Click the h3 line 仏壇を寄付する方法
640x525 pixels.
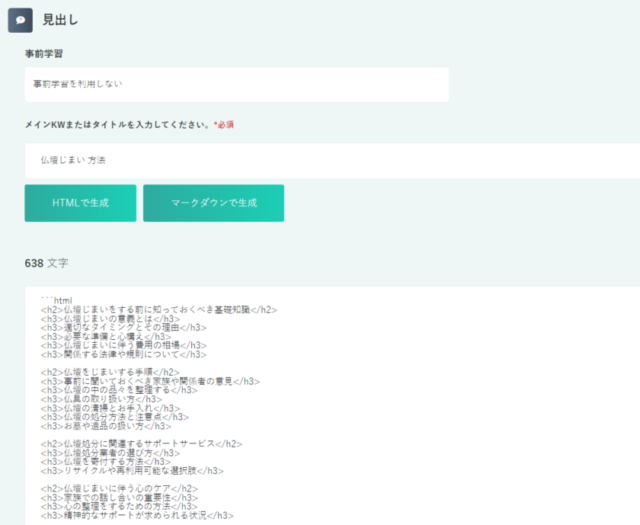pyautogui.click(x=106, y=462)
